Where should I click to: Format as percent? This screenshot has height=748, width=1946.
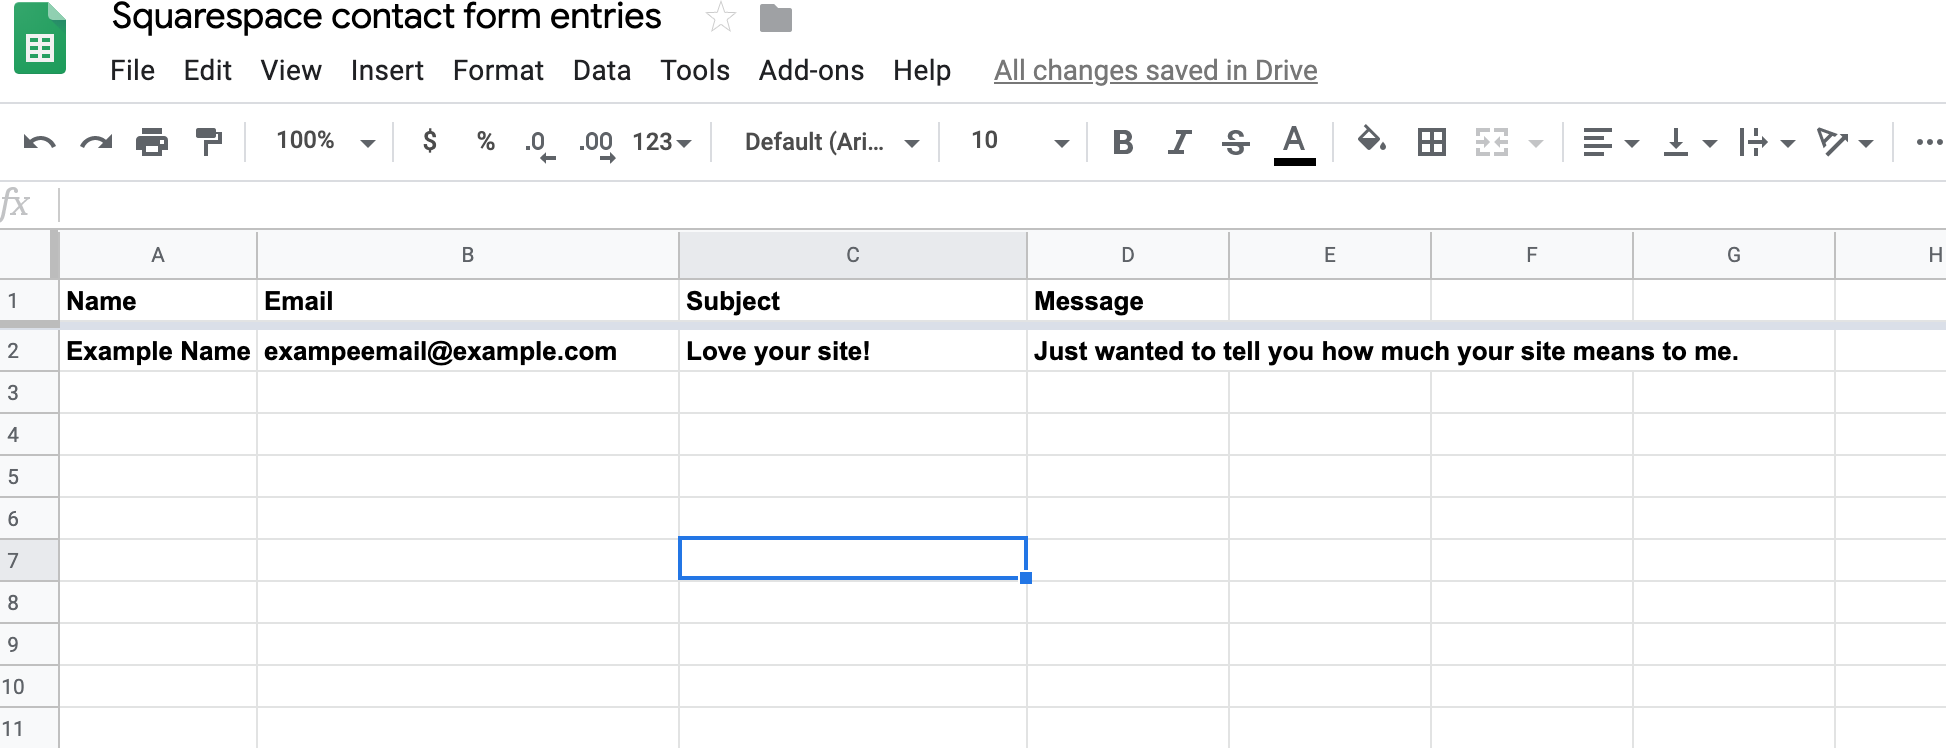tap(486, 141)
